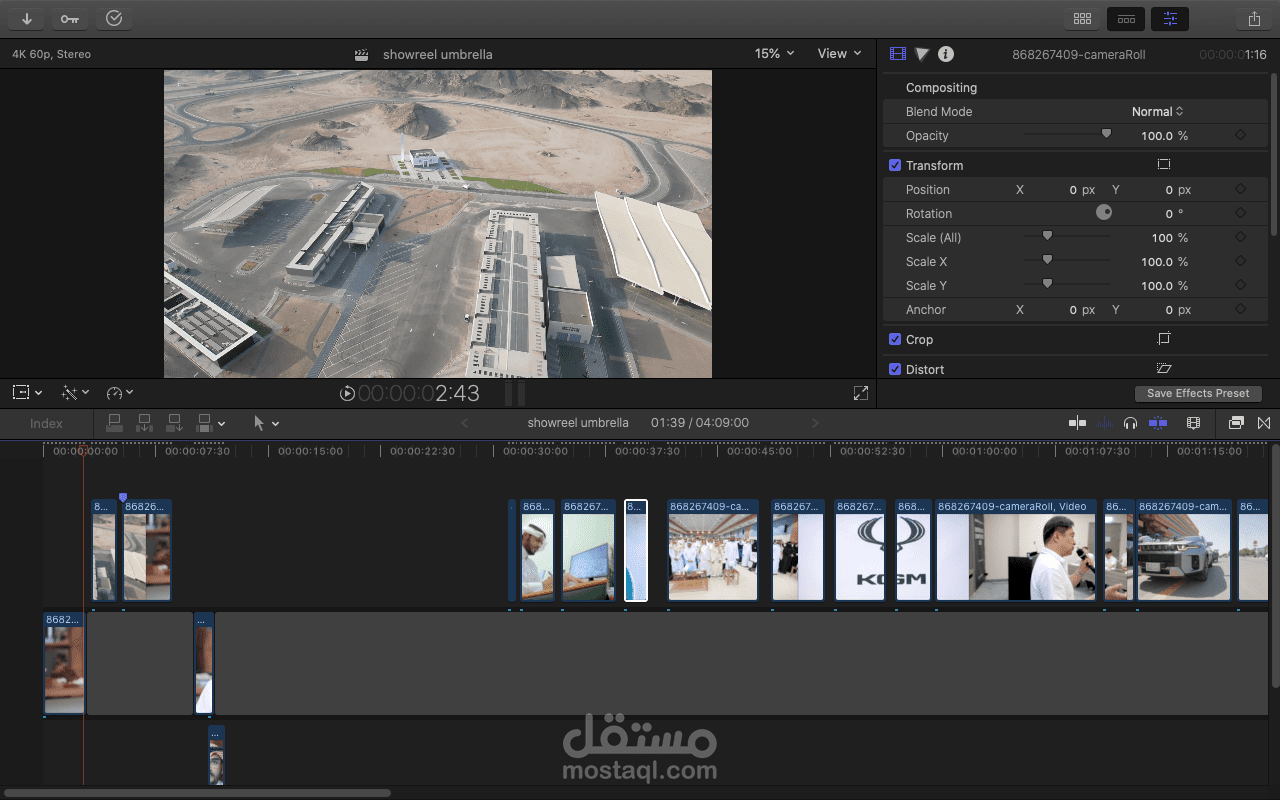The height and width of the screenshot is (800, 1280).
Task: Click ruler at 00:00:30:00
Action: coord(534,451)
